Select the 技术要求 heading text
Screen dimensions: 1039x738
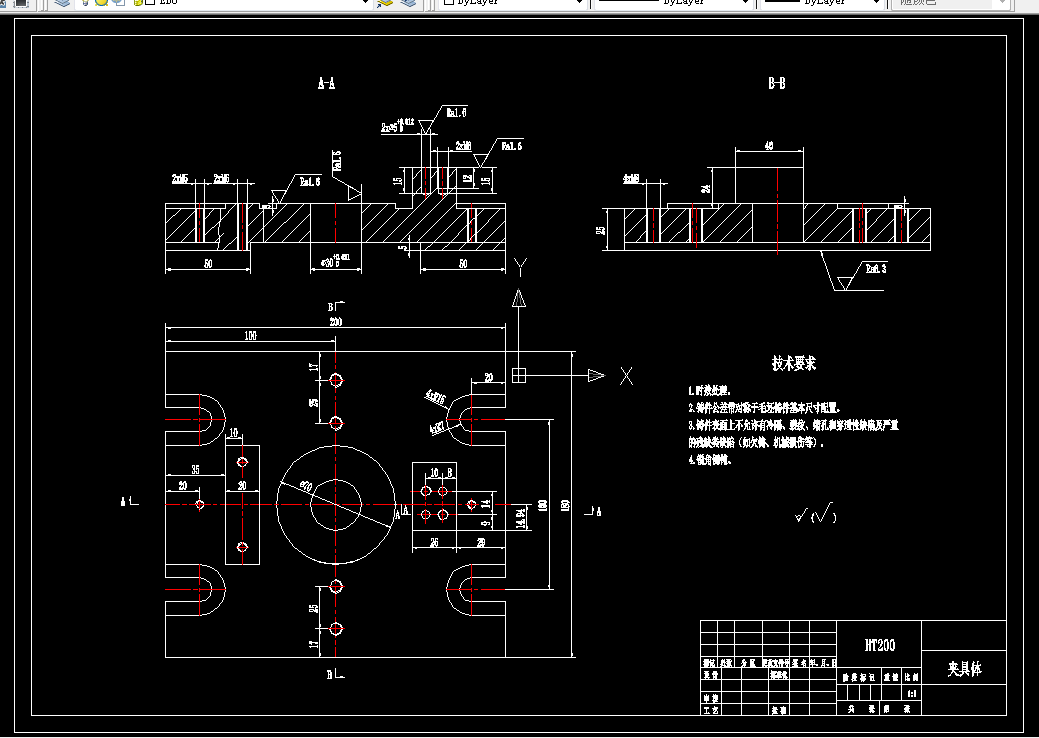coord(794,363)
